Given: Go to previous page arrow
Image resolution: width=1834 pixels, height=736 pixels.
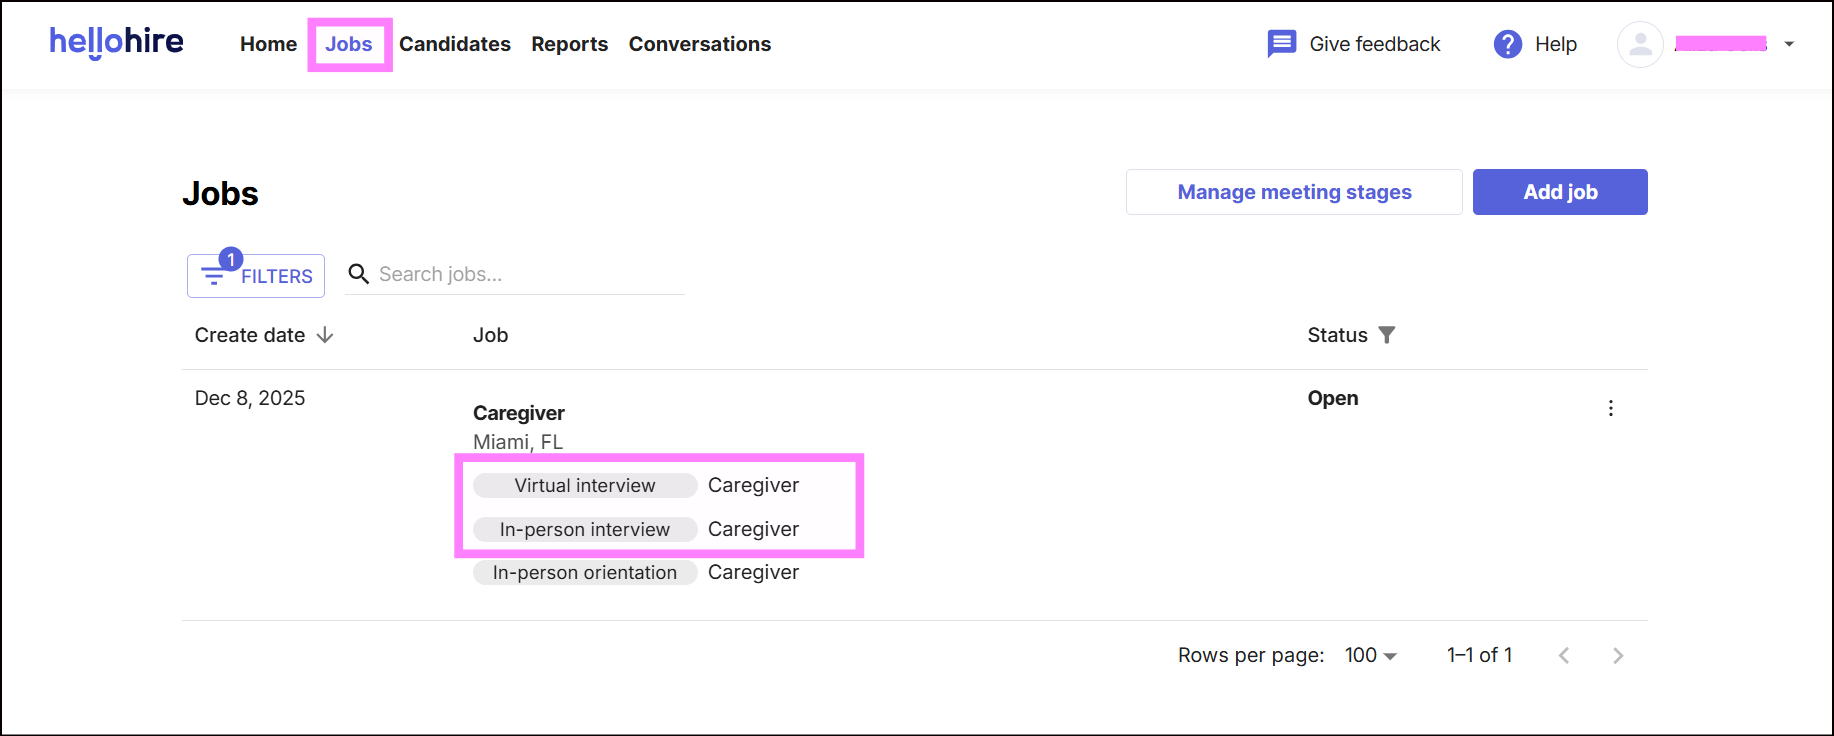Looking at the screenshot, I should (1564, 655).
